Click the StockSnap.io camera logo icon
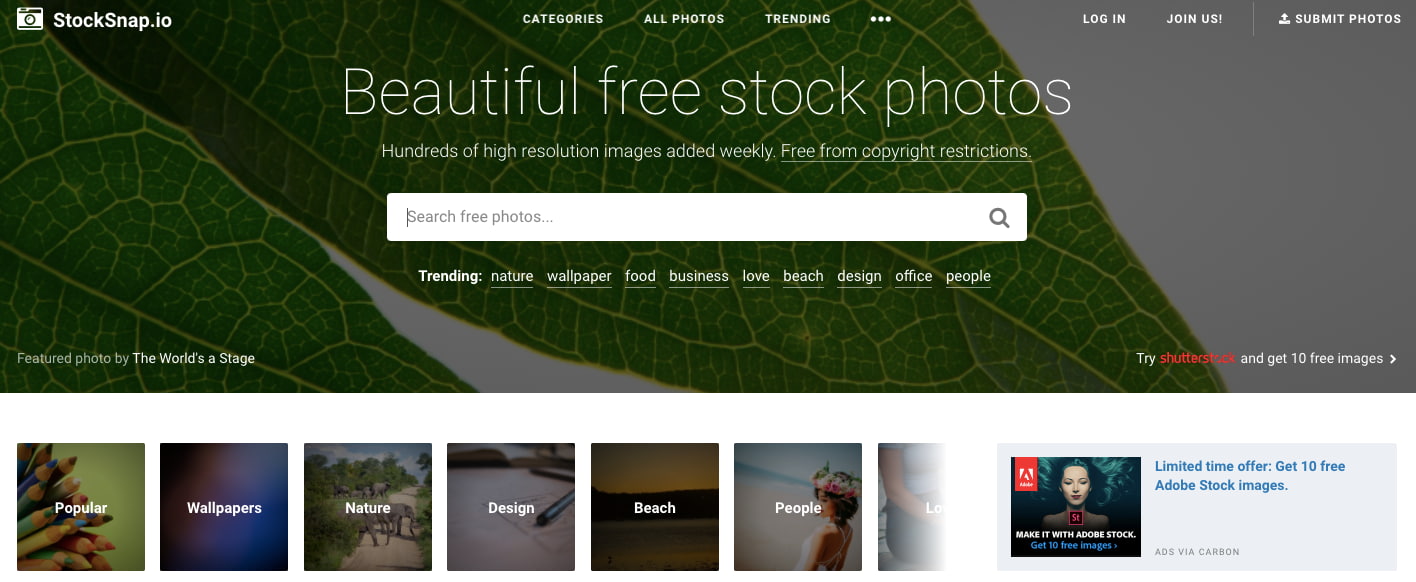The height and width of the screenshot is (582, 1416). 30,19
